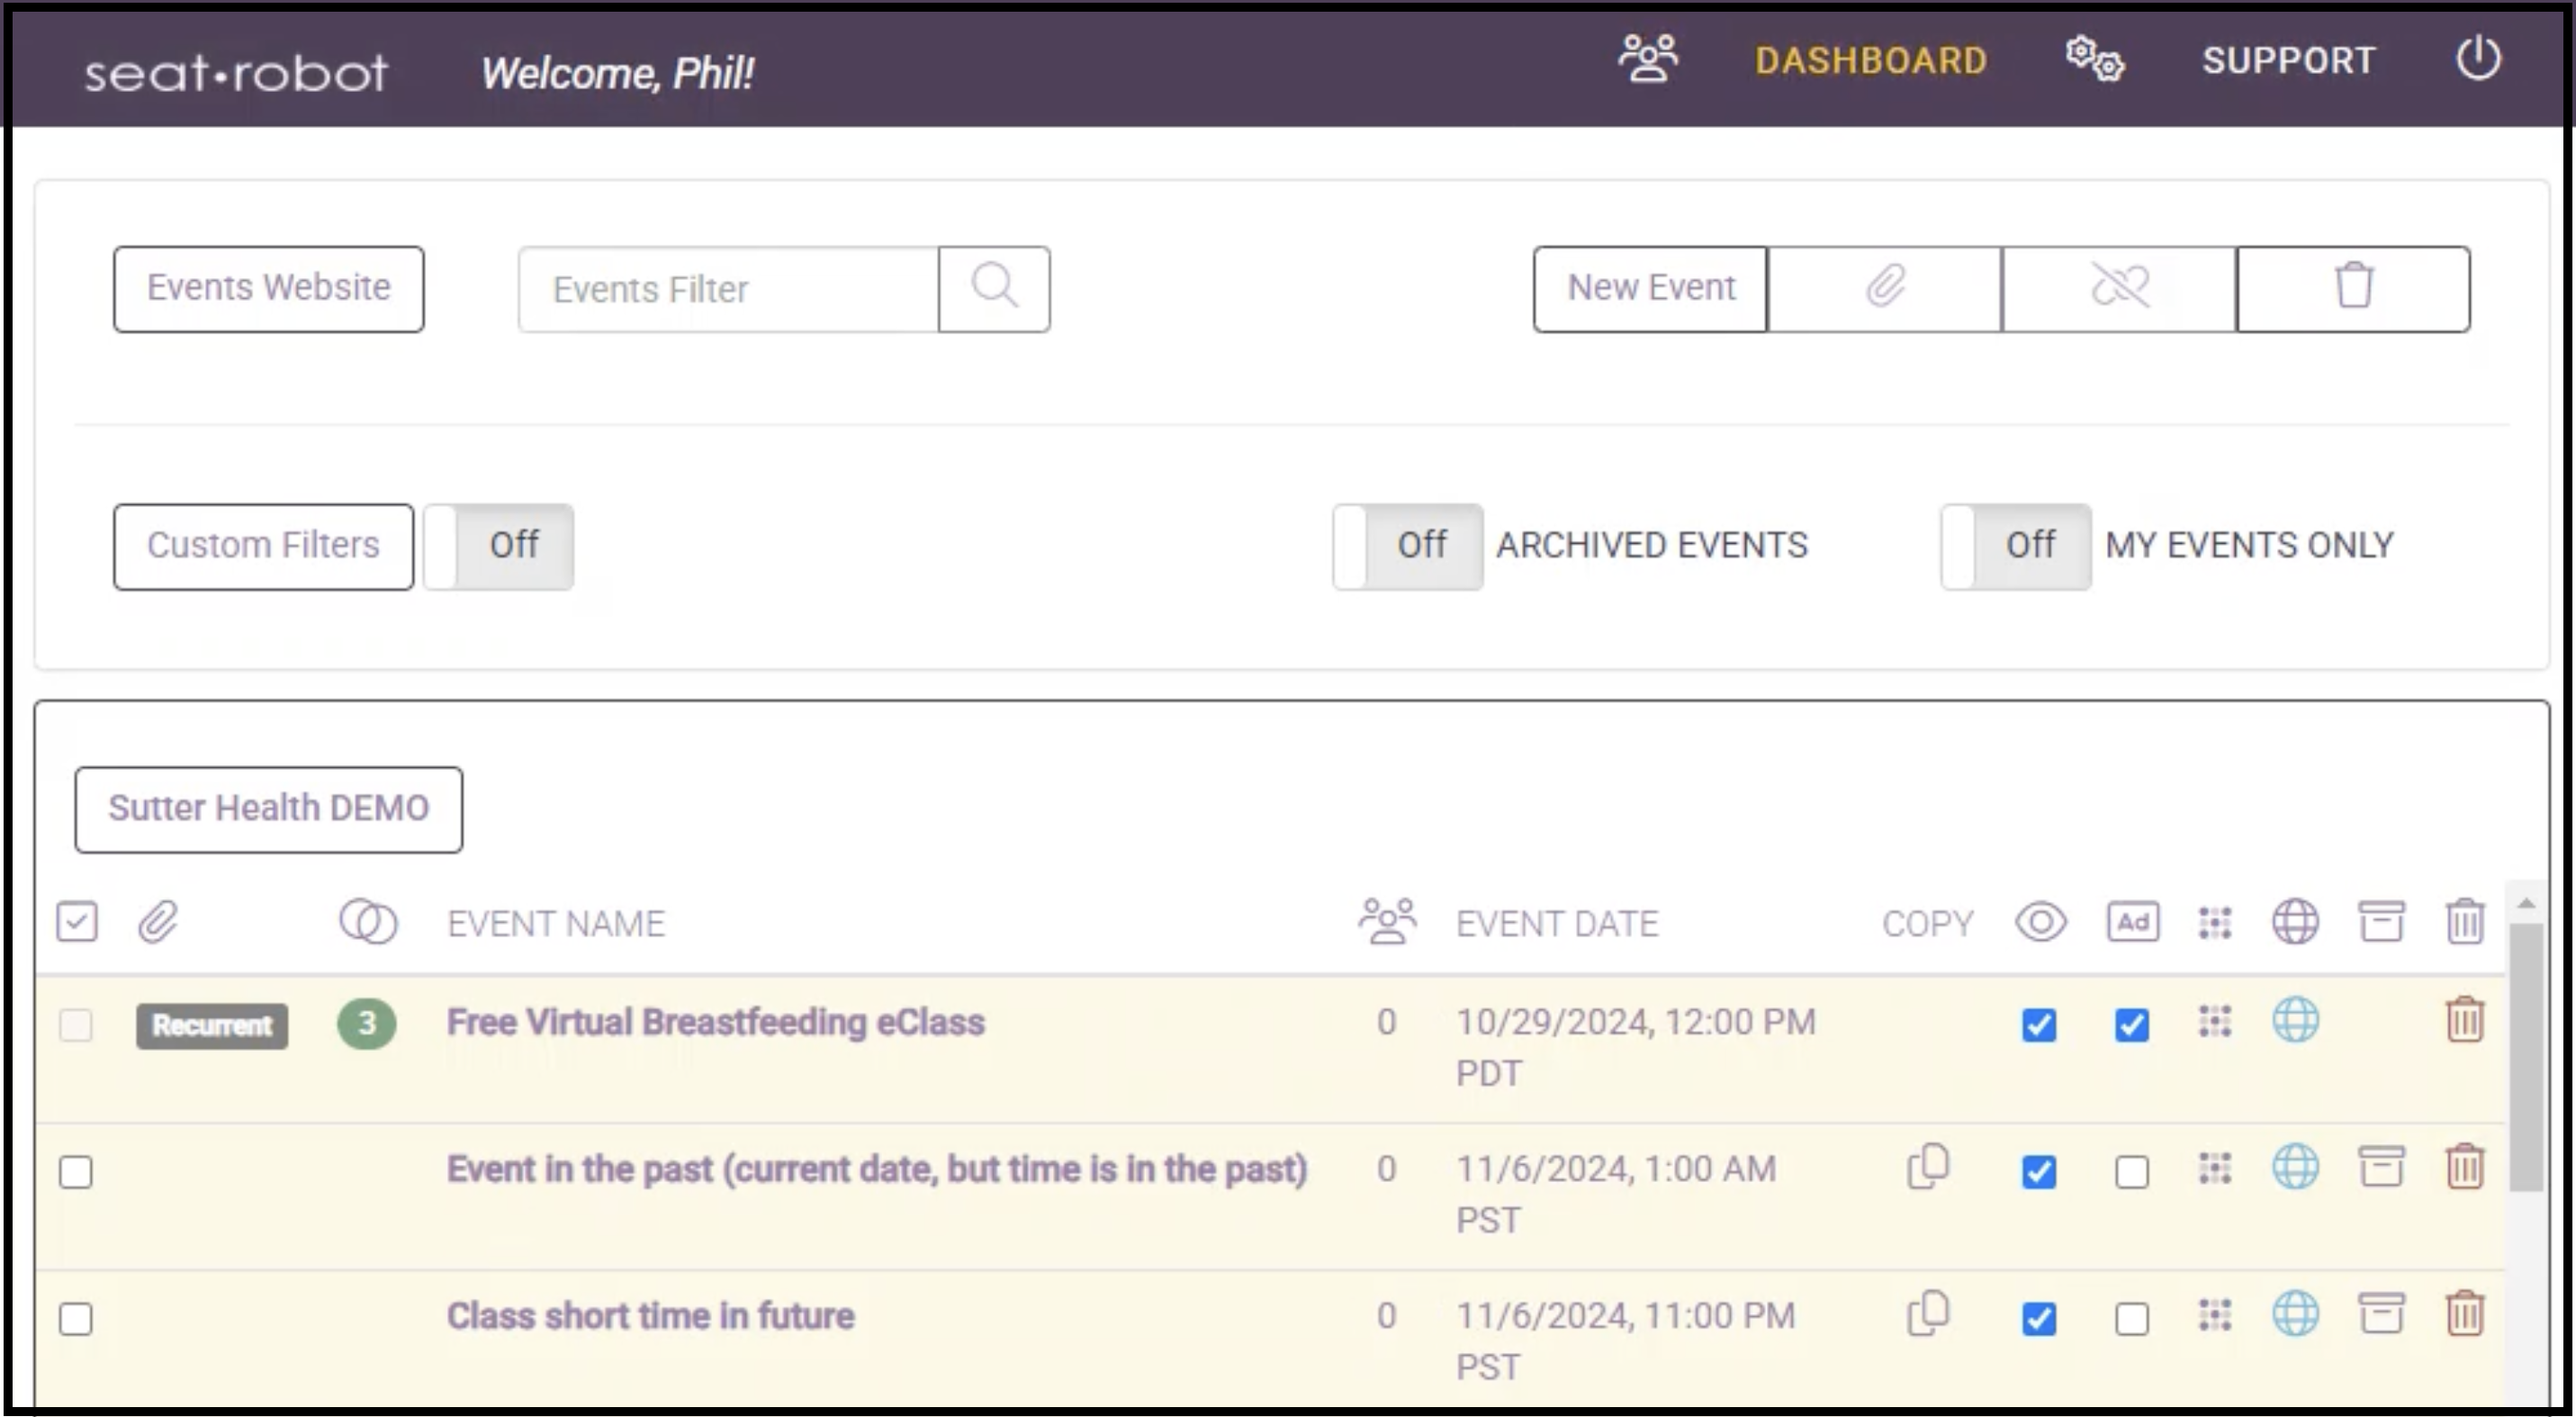Click globe icon for Free Virtual Breastfeeding eClass
This screenshot has width=2576, height=1417.
[x=2295, y=1021]
